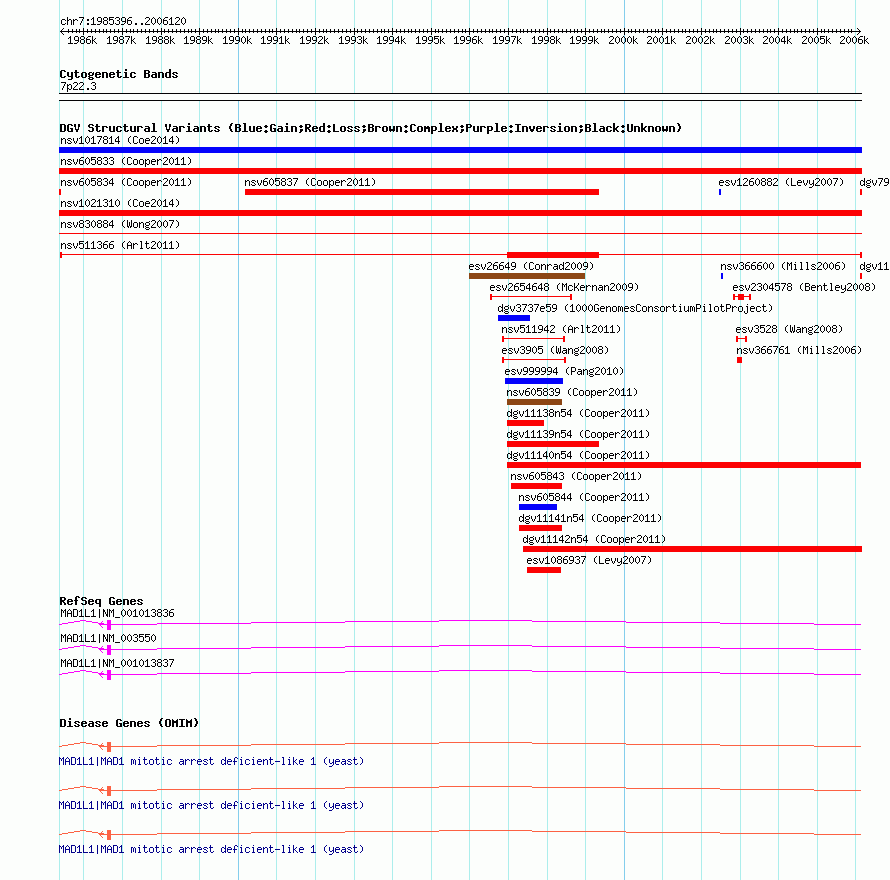Click the 1990k ruler tick label
The height and width of the screenshot is (880, 890).
click(237, 40)
